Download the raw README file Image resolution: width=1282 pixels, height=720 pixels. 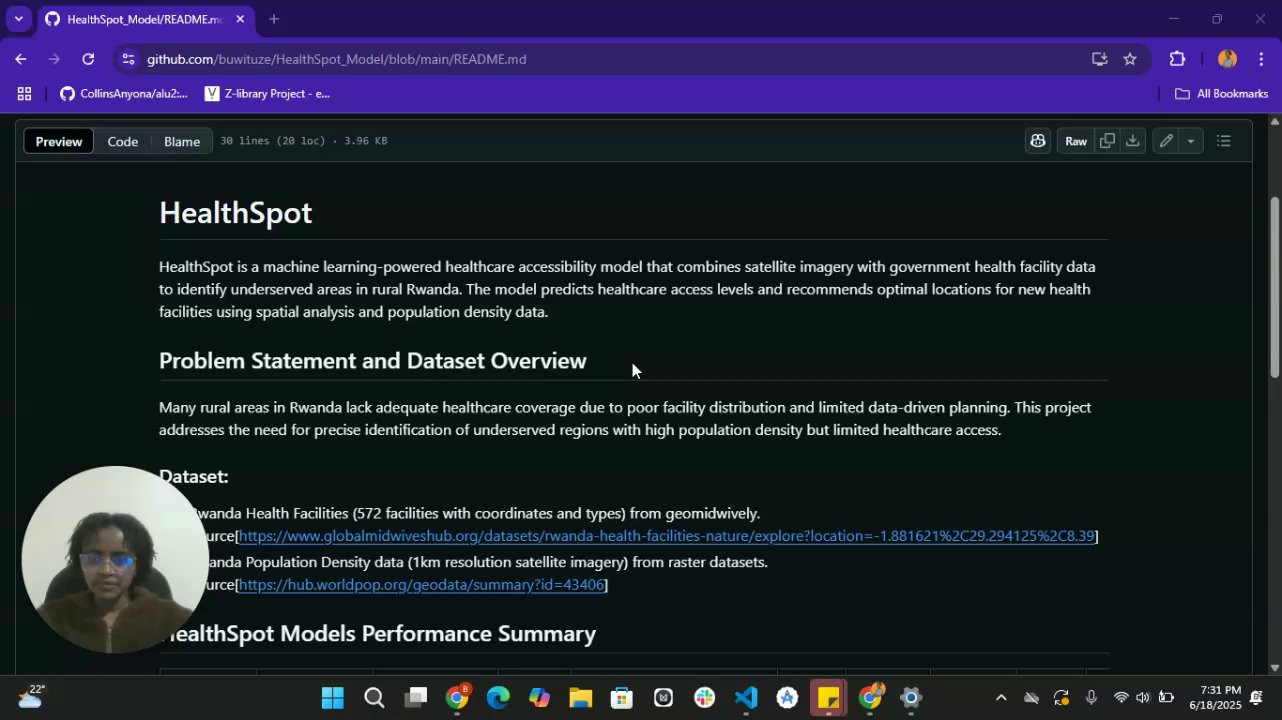click(1132, 141)
